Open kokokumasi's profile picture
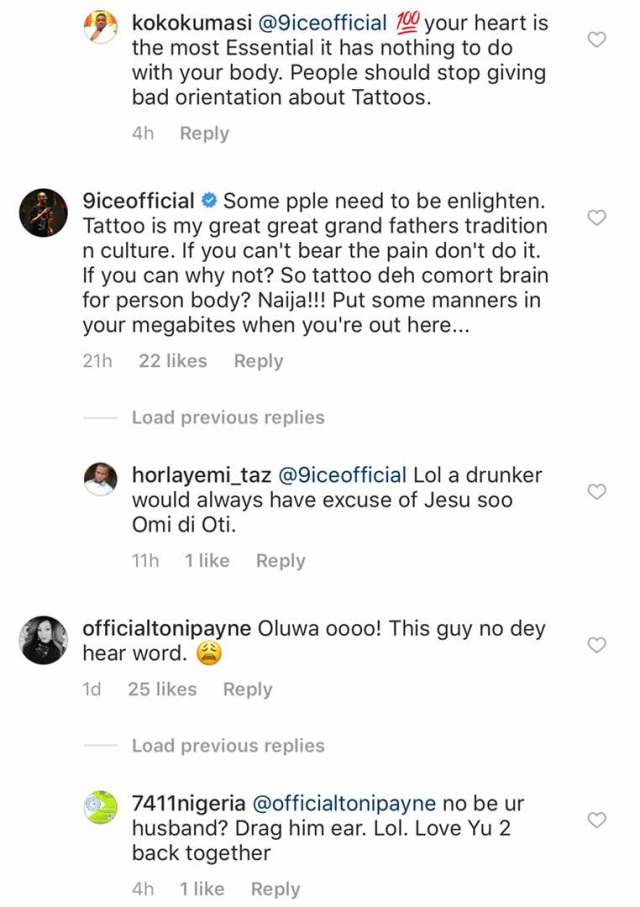Screen dimensions: 640x907 (100, 26)
